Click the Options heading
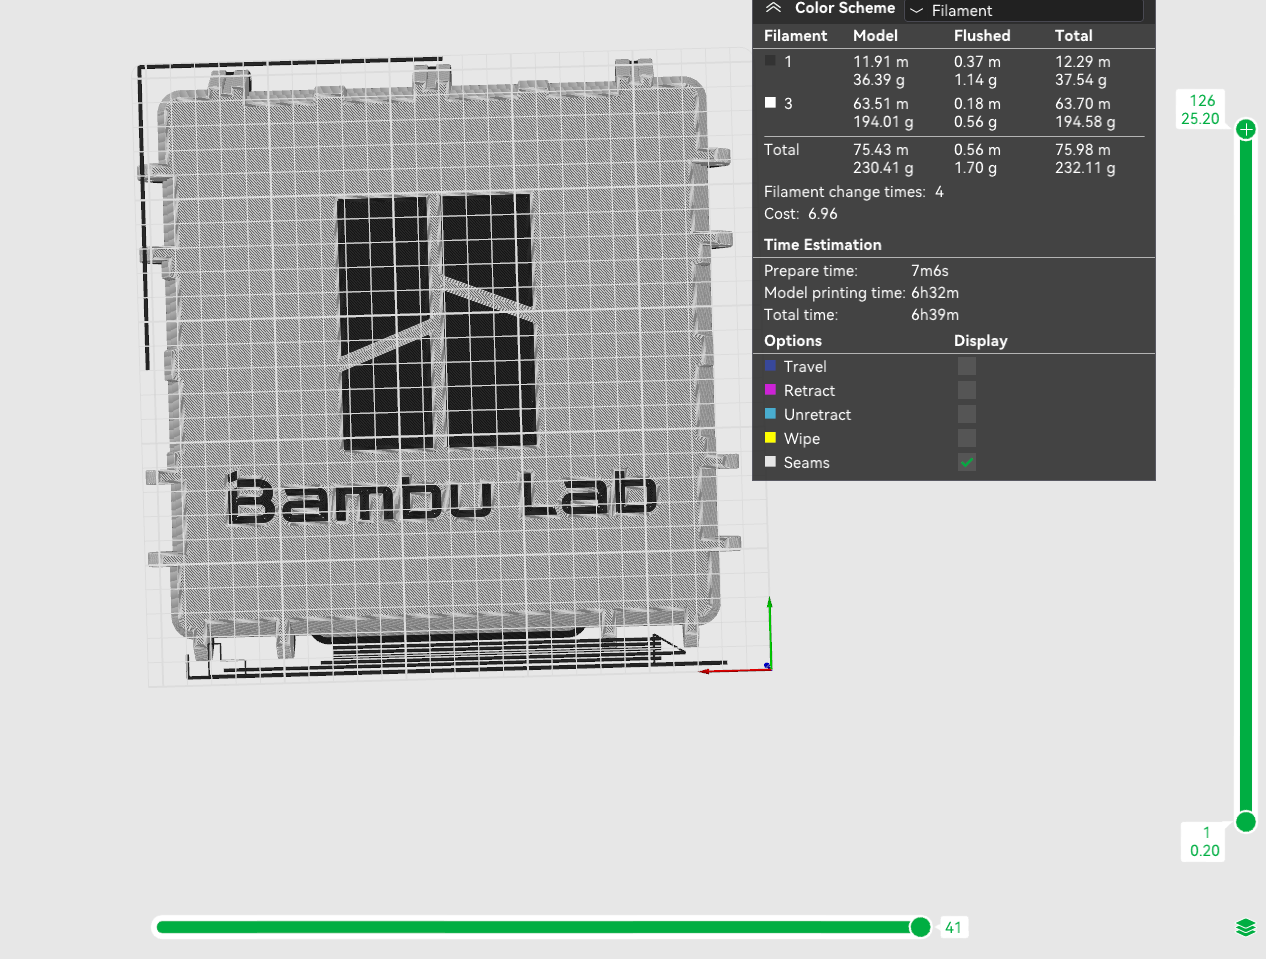1266x959 pixels. coord(793,340)
